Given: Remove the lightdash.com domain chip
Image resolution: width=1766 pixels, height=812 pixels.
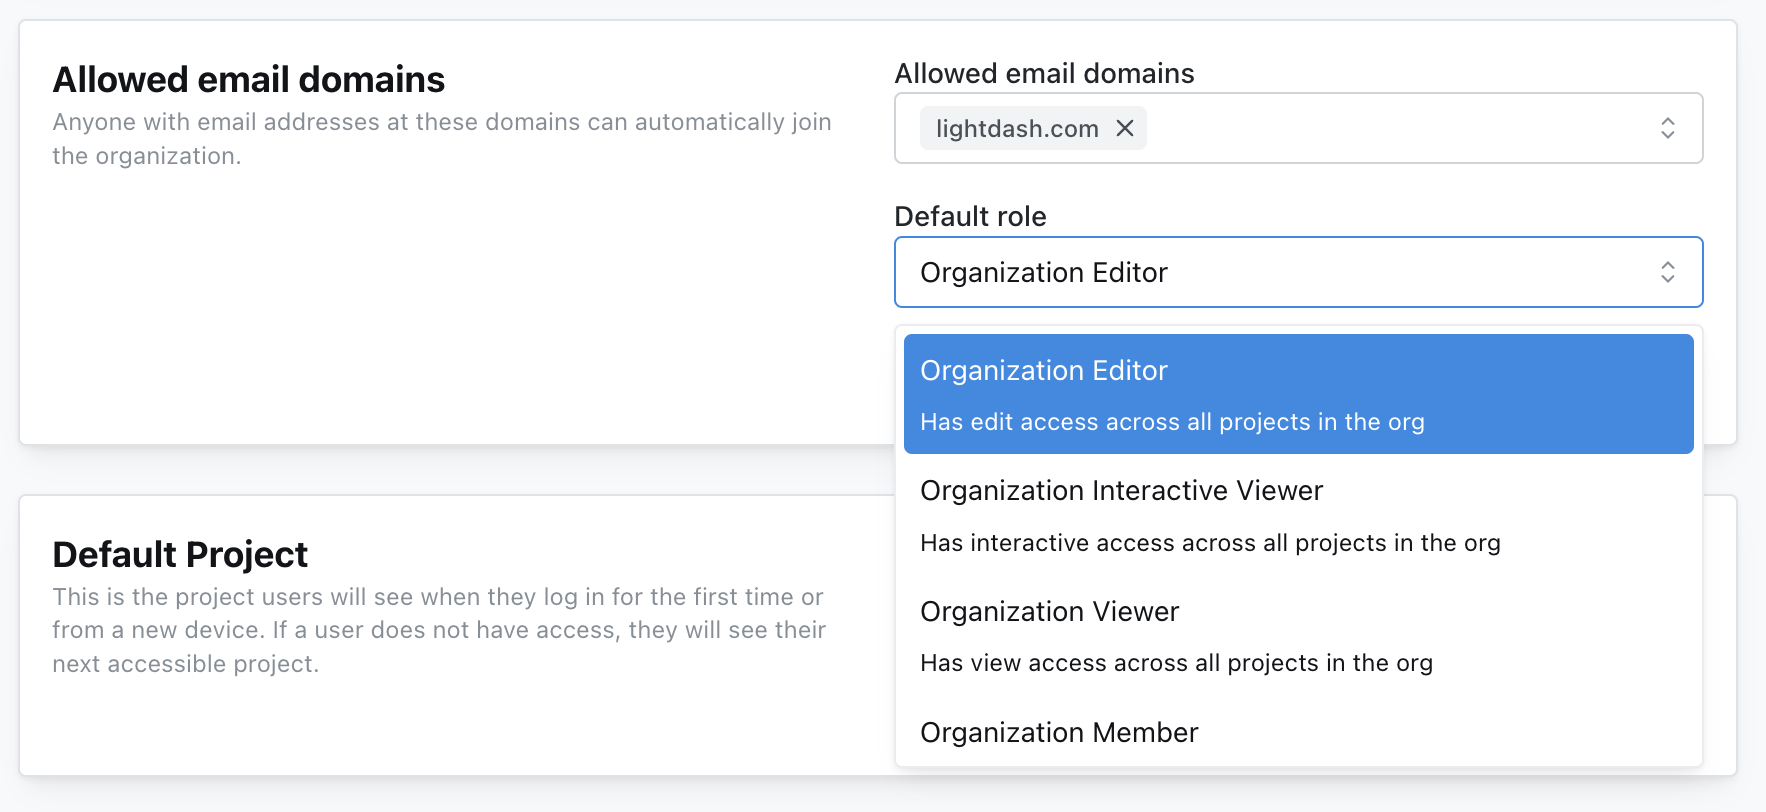Looking at the screenshot, I should tap(1125, 128).
